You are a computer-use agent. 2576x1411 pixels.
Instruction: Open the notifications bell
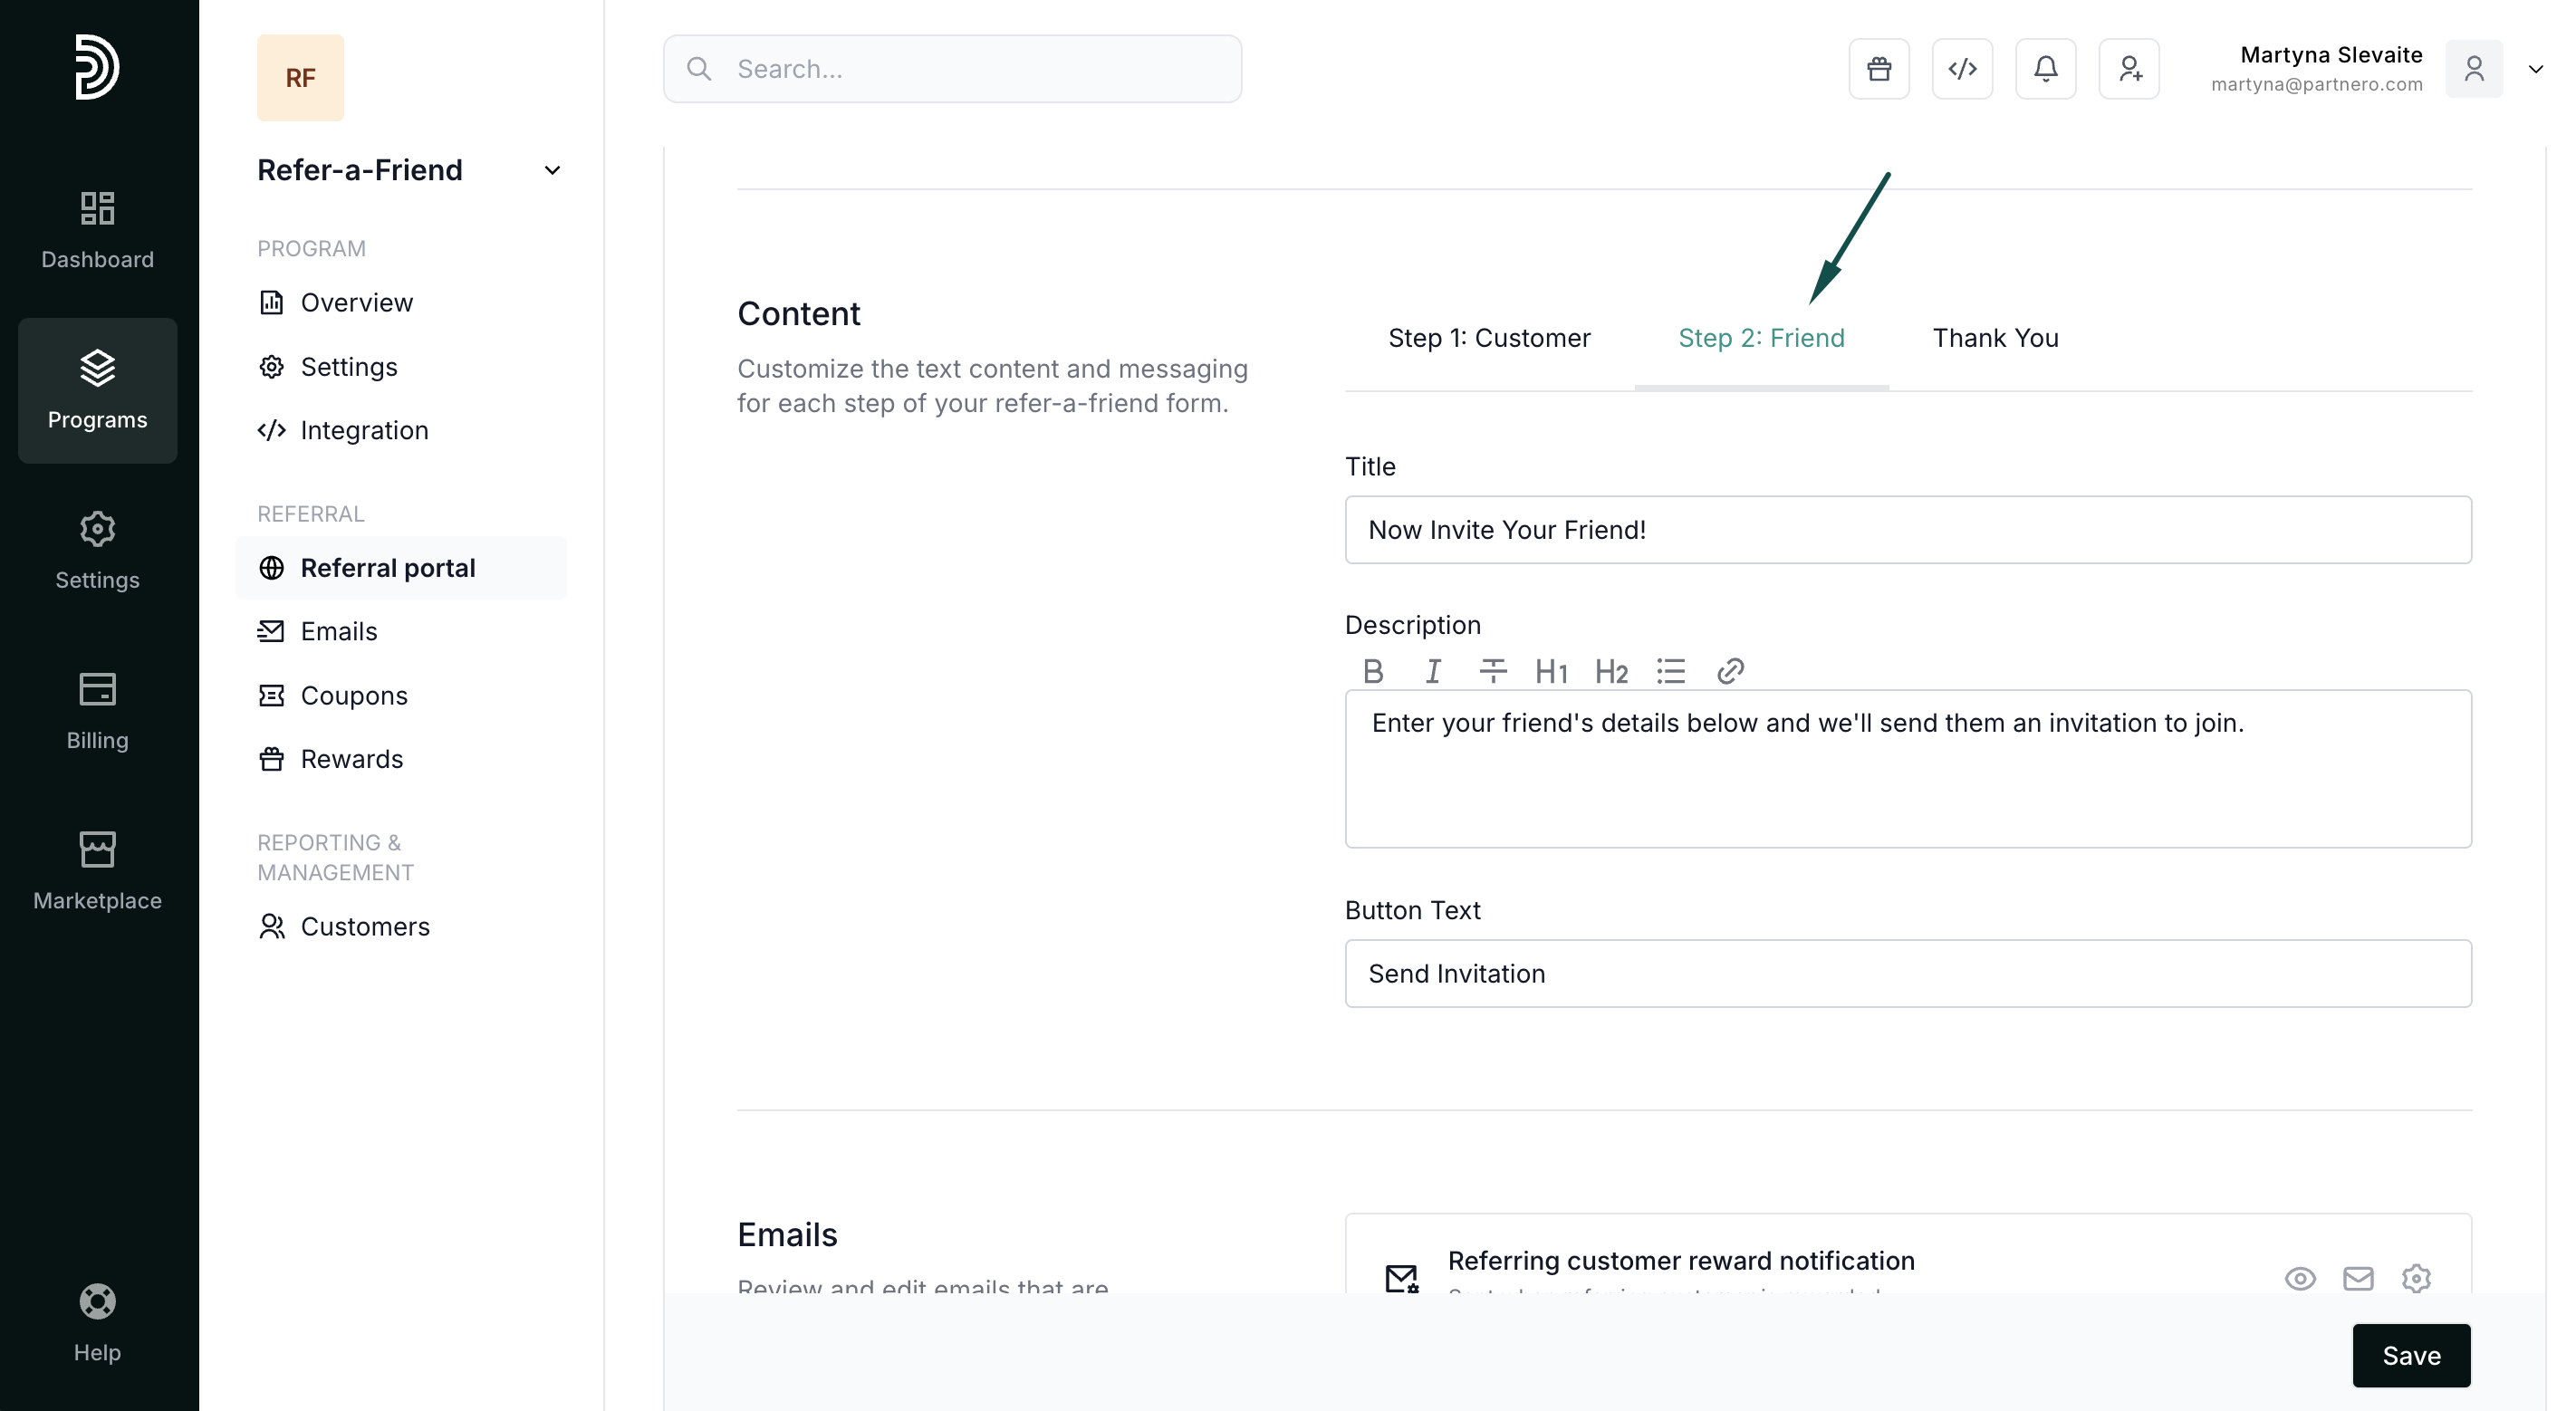point(2045,69)
